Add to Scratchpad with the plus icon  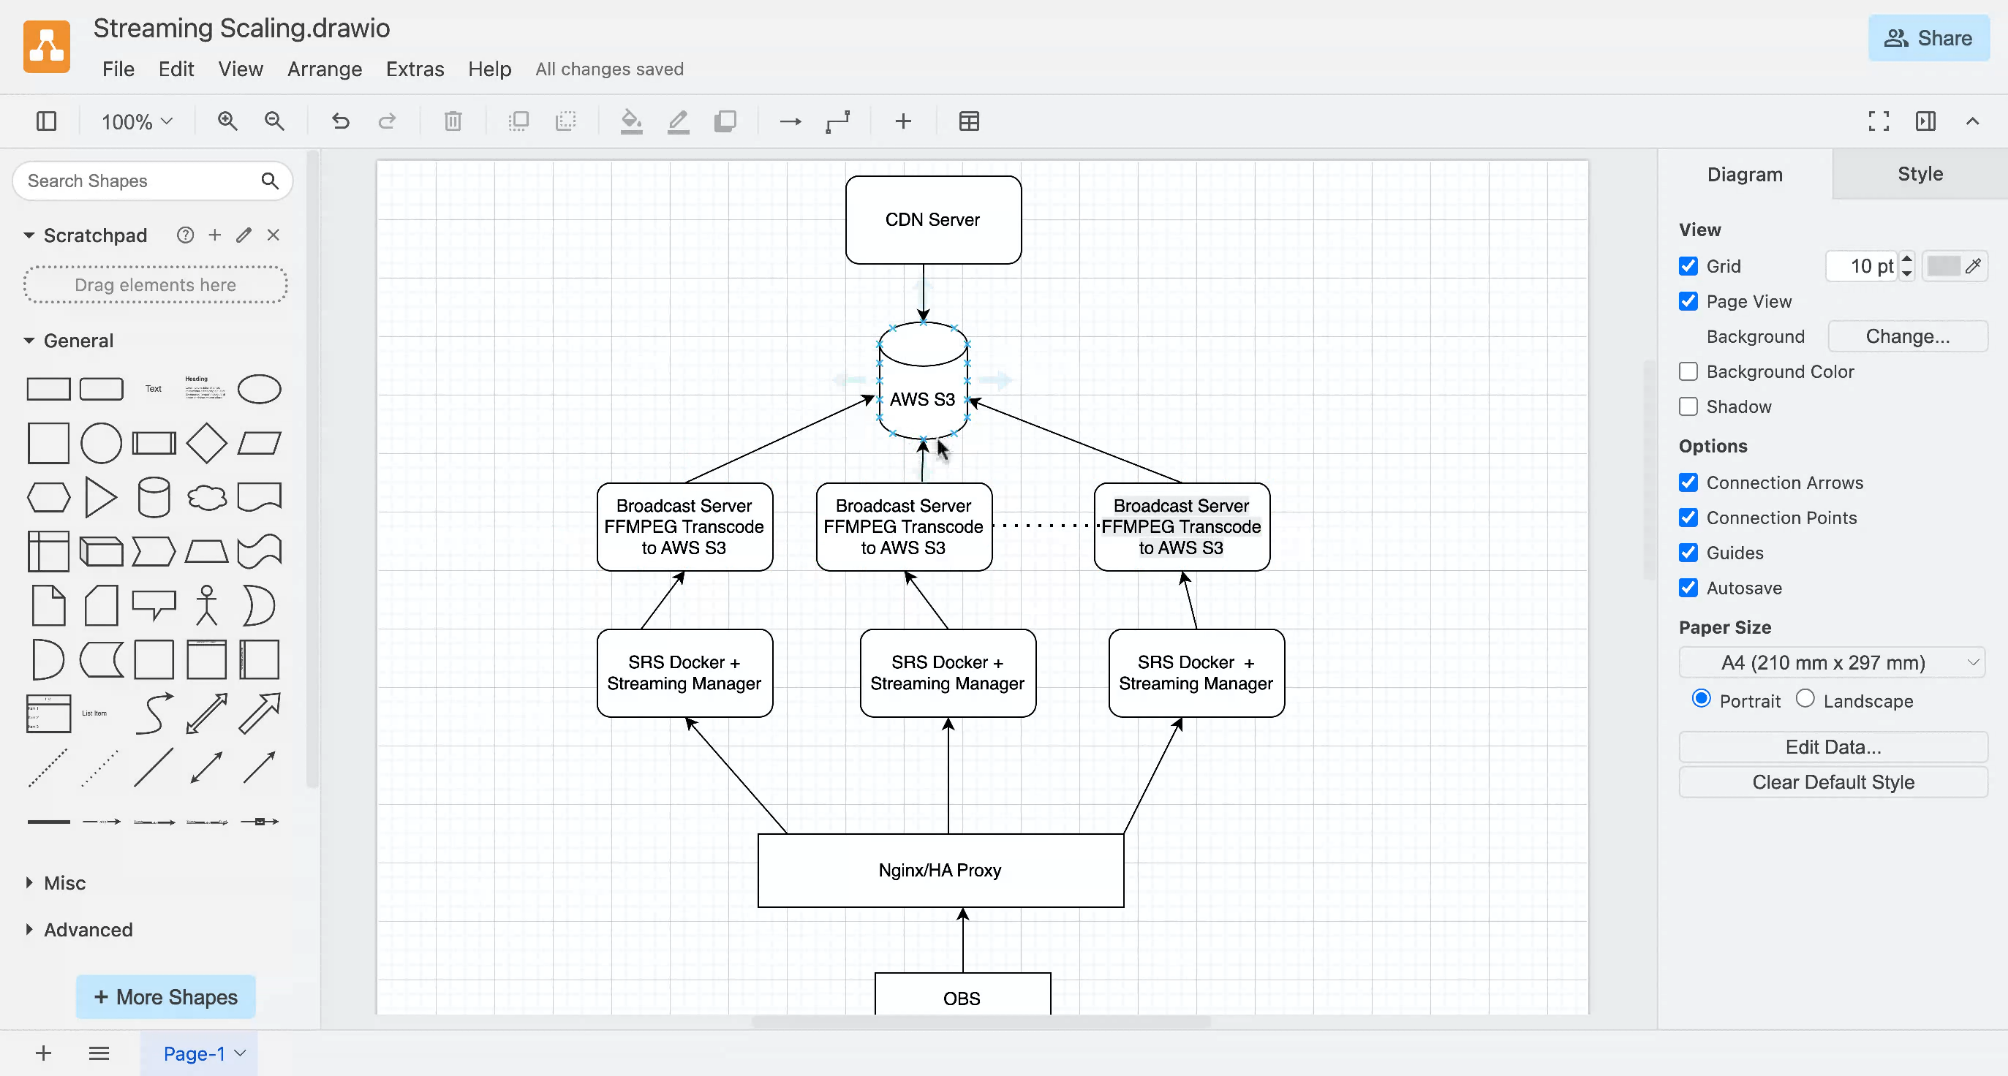[x=214, y=235]
